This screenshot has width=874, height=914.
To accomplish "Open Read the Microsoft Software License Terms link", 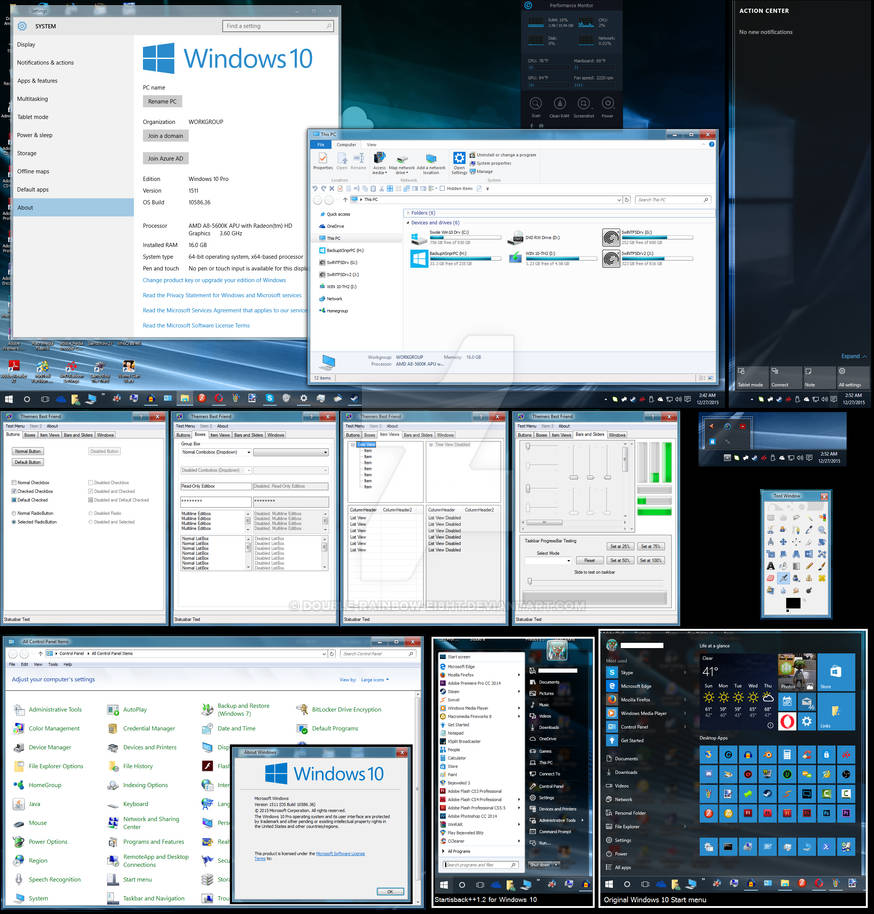I will (196, 325).
